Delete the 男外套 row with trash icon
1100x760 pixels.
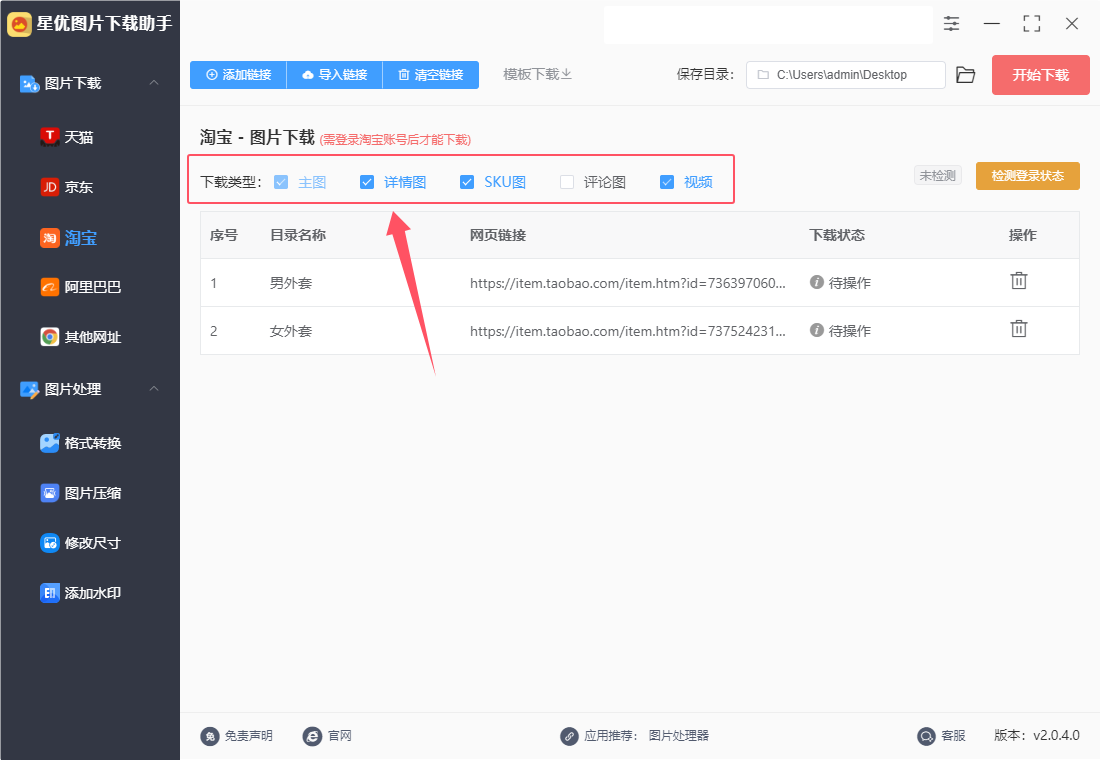[x=1019, y=281]
